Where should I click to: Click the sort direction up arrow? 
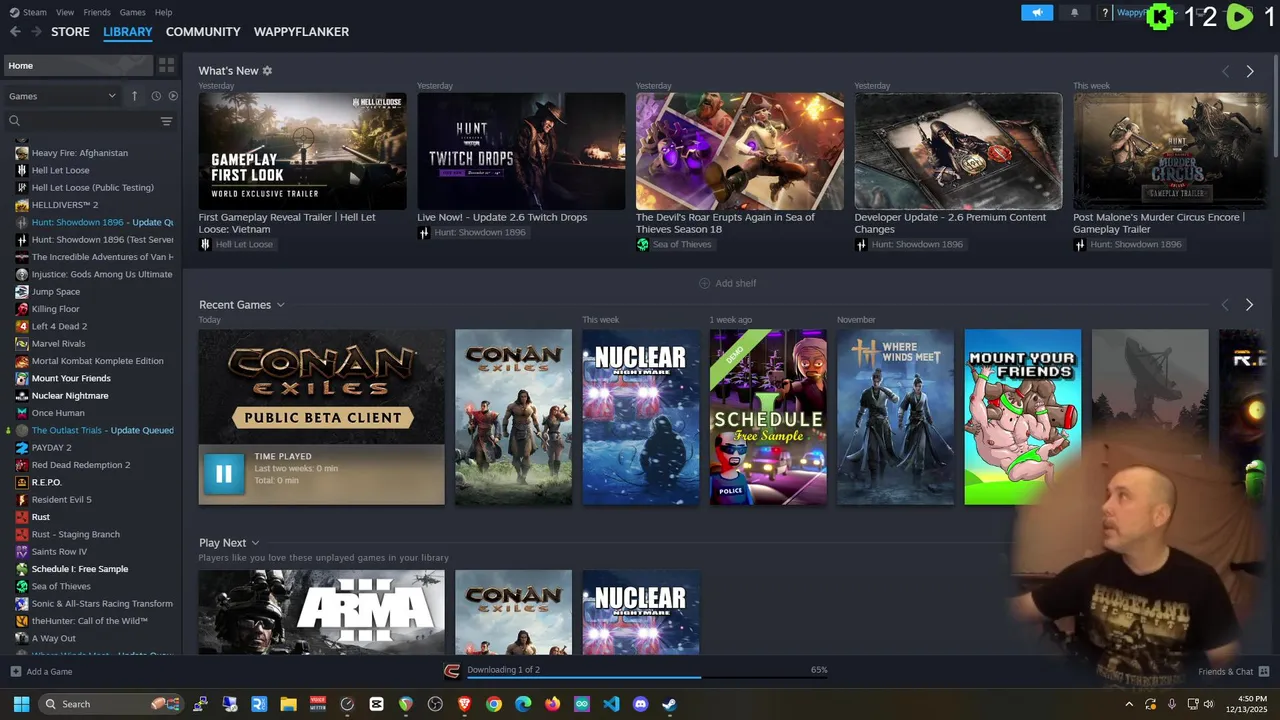pos(134,96)
